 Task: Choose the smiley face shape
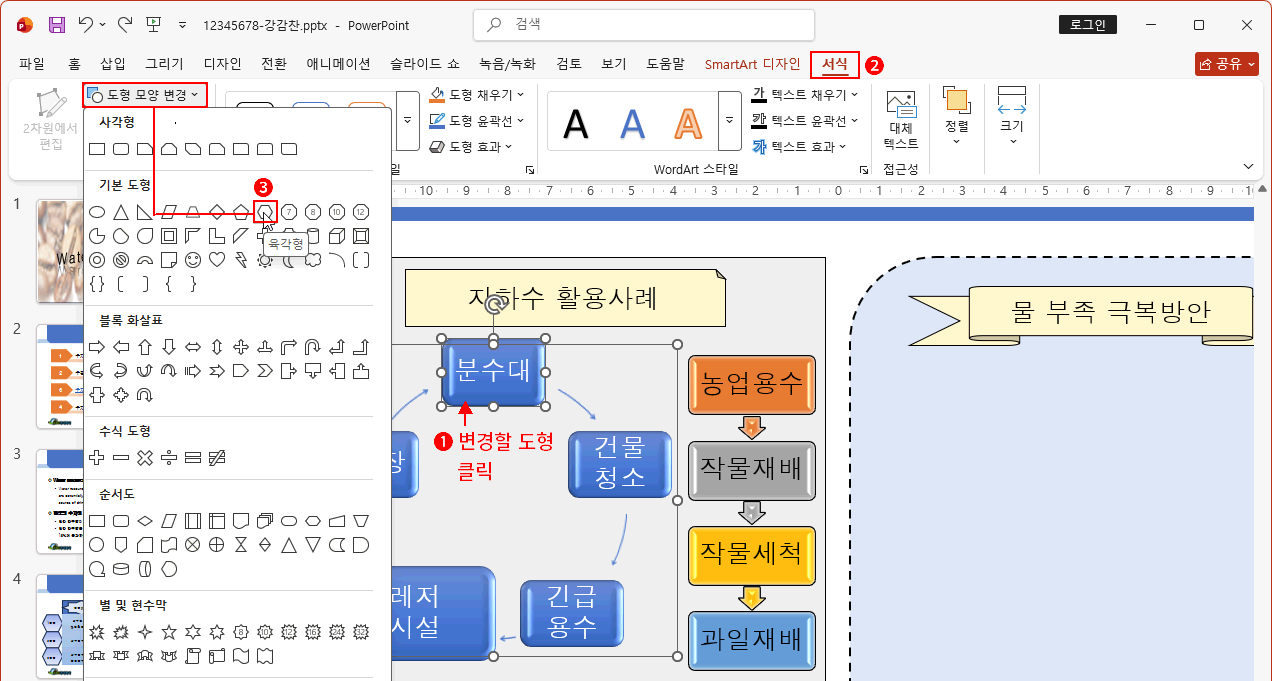(x=193, y=259)
